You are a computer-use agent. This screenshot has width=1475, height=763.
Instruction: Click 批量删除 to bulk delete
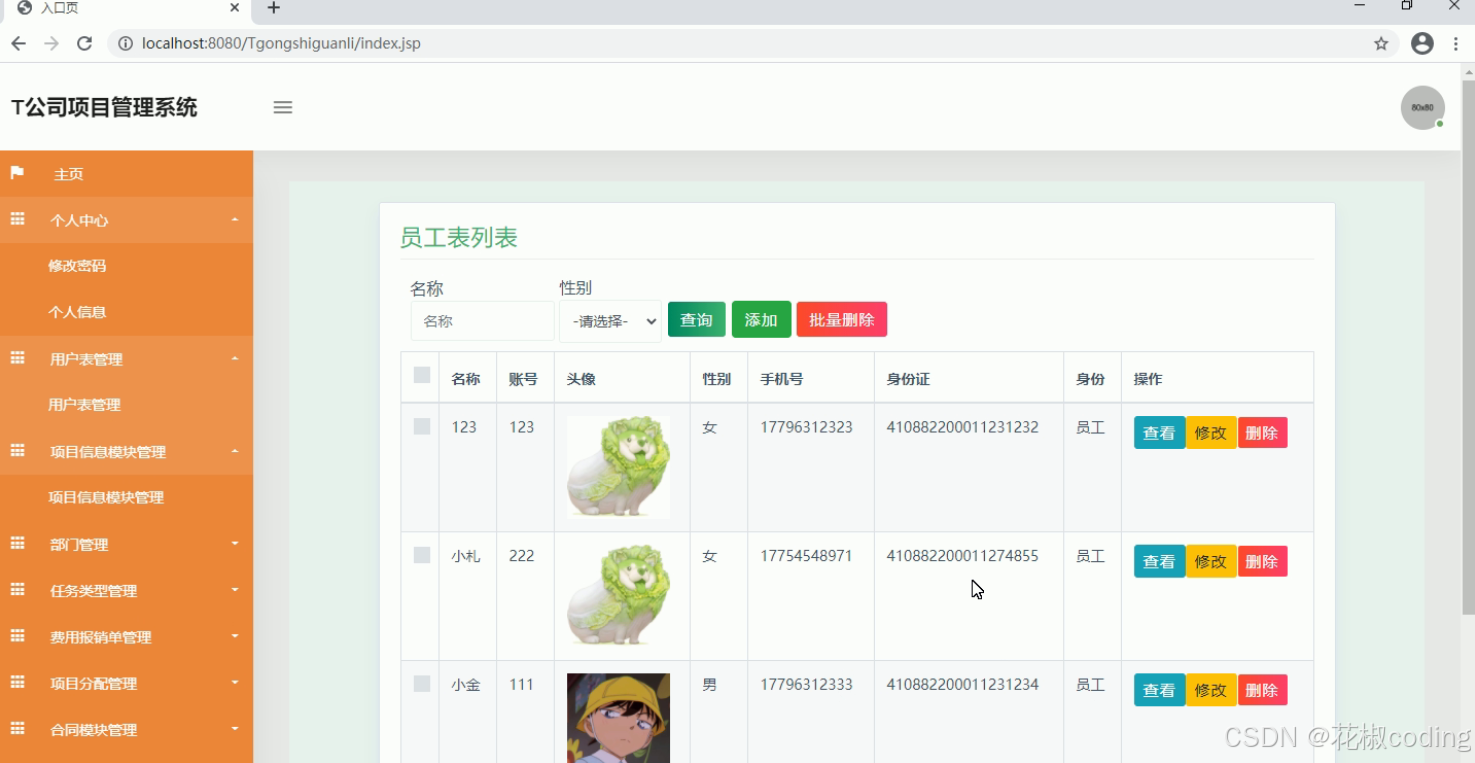(x=841, y=319)
